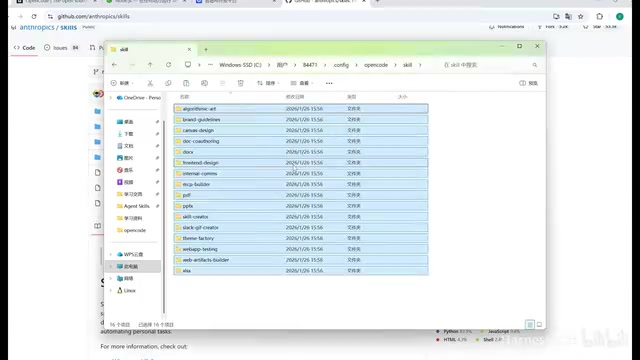Switch to details list view in status bar
Viewport: 640px width, 360px height.
pos(530,324)
